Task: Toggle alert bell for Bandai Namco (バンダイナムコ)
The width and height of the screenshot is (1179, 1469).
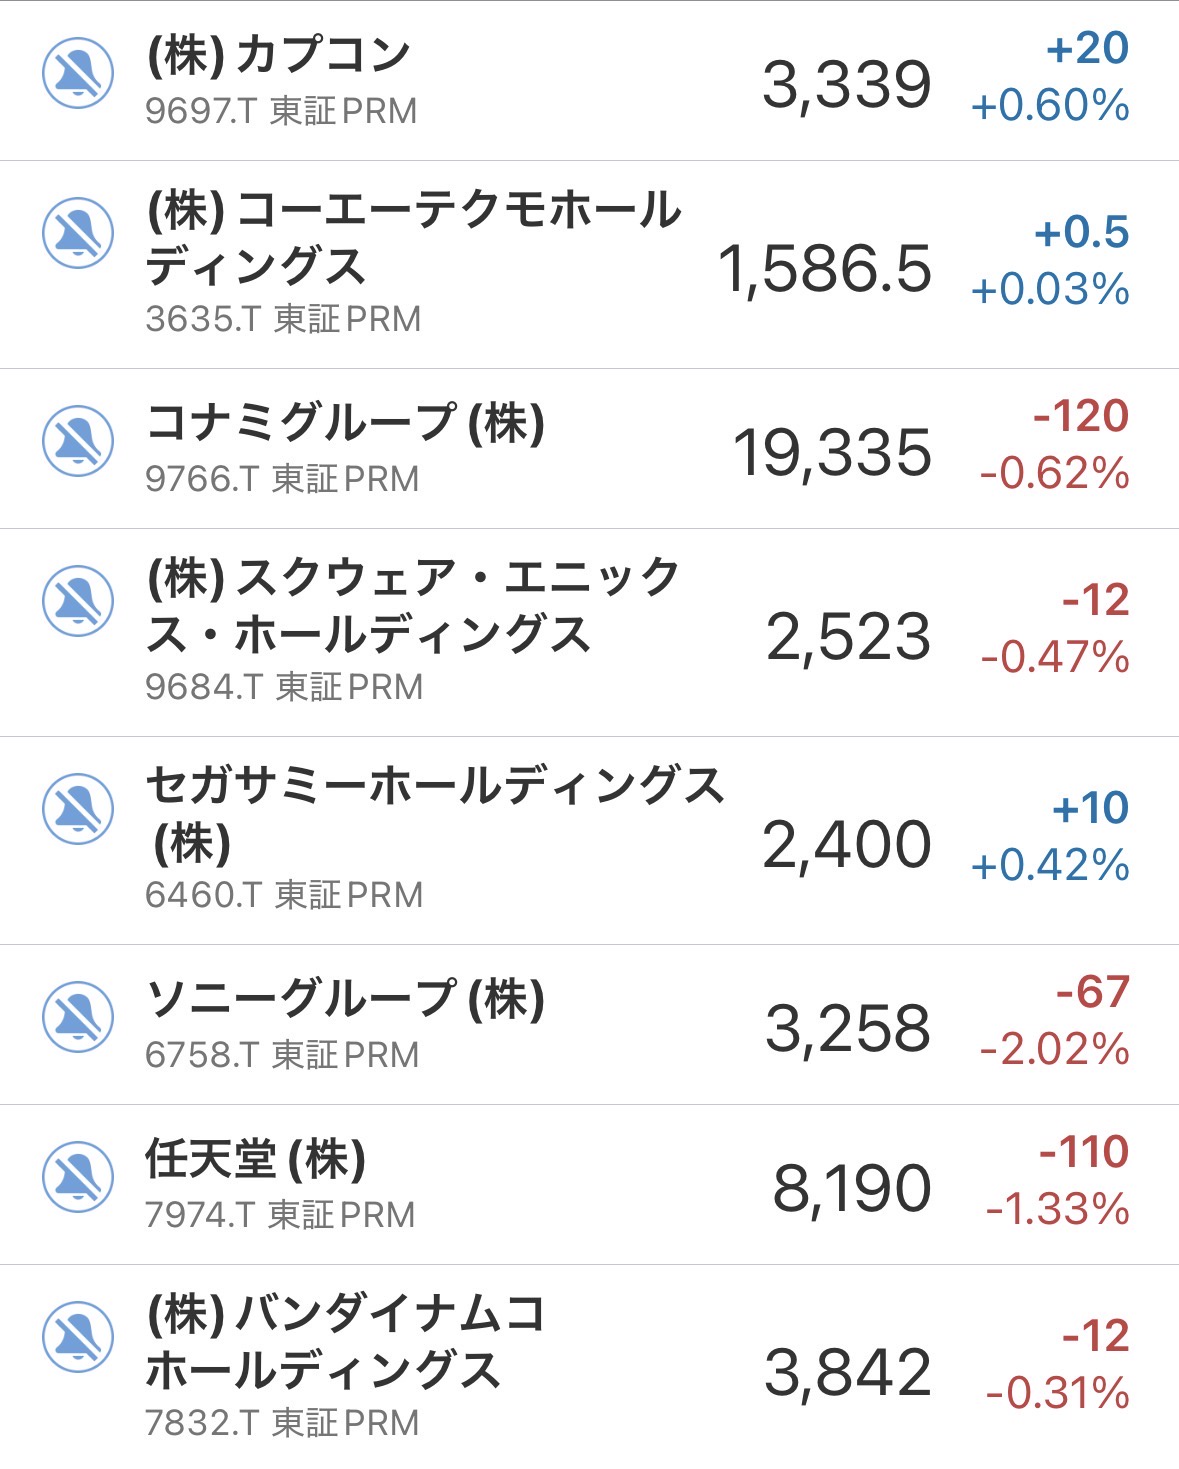Action: tap(78, 1337)
